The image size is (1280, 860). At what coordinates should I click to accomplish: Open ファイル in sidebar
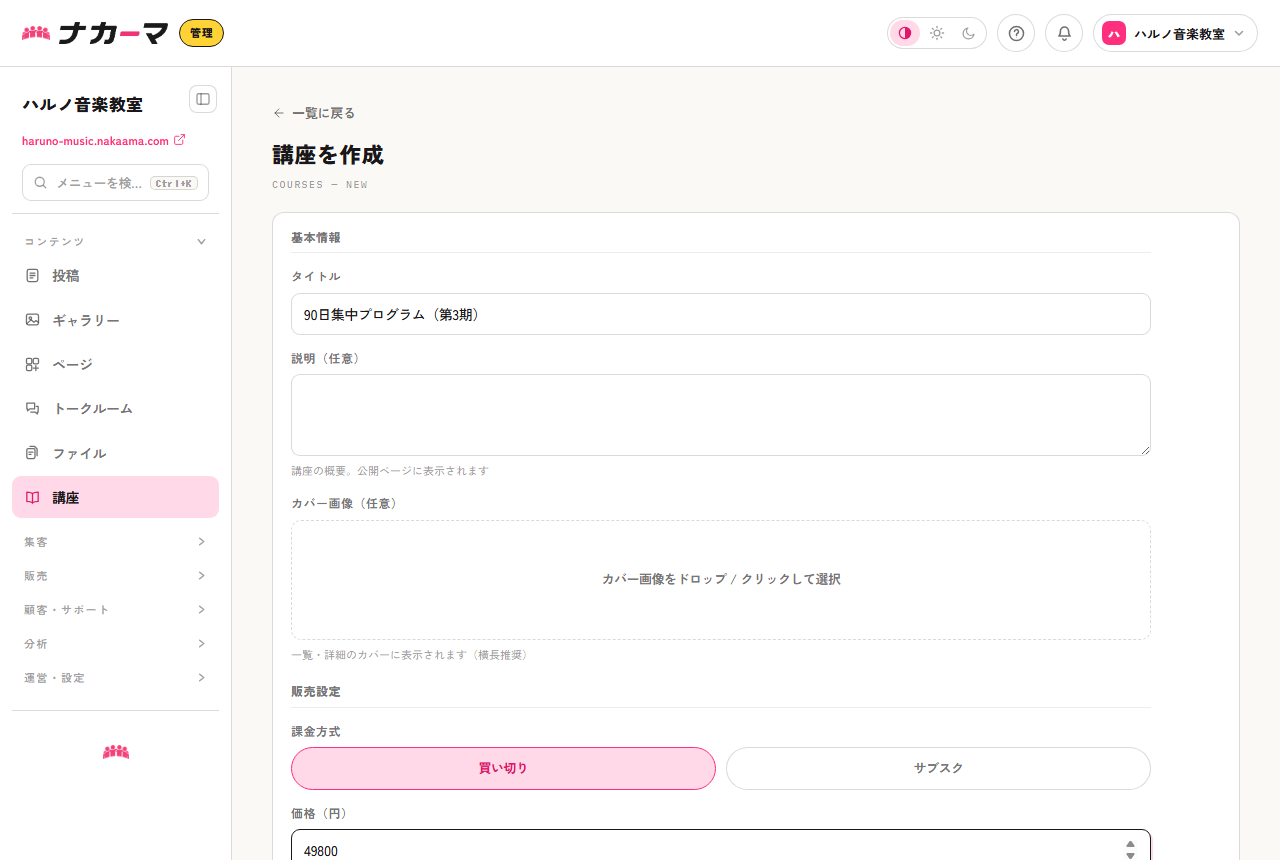click(115, 453)
